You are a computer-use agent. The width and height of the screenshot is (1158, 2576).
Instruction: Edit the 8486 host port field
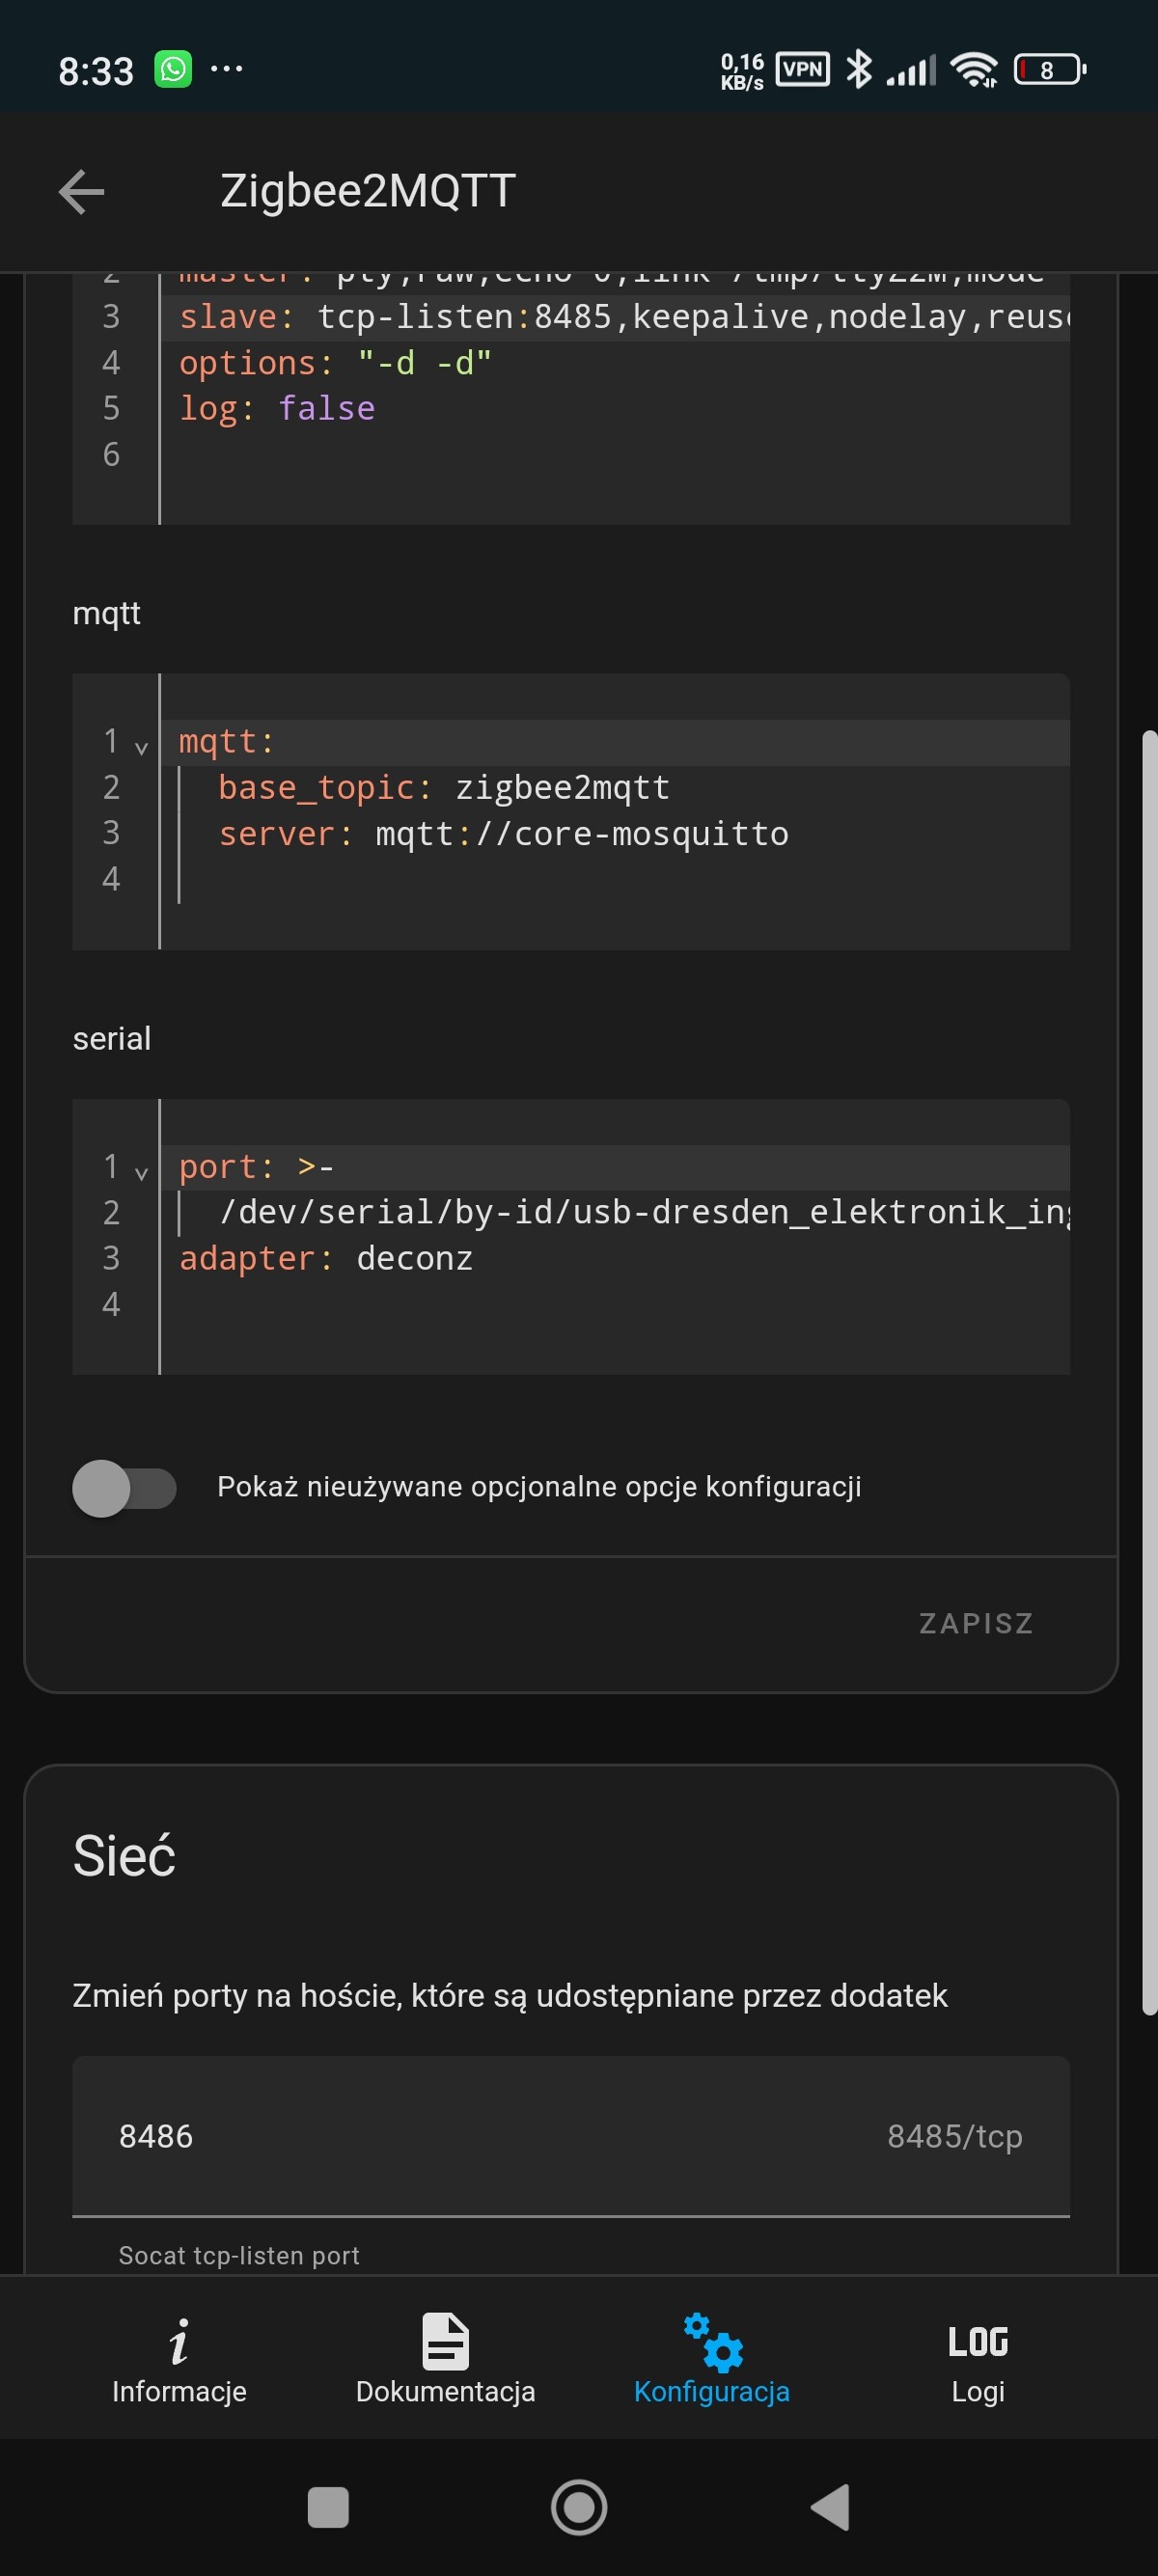(571, 2136)
